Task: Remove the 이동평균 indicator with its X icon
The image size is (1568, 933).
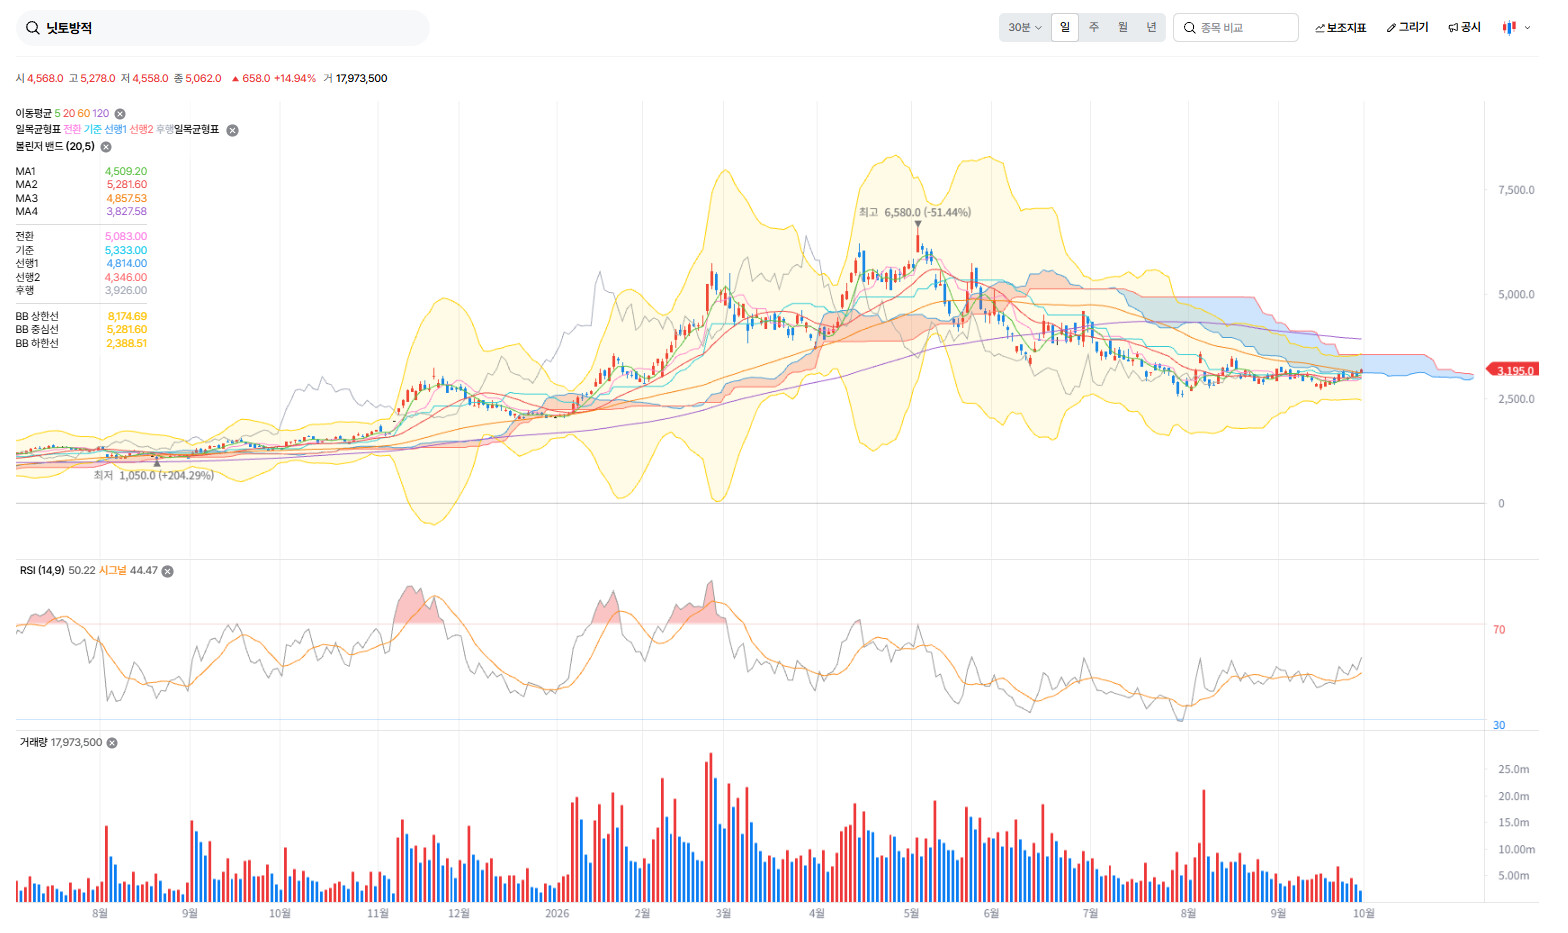Action: 120,114
